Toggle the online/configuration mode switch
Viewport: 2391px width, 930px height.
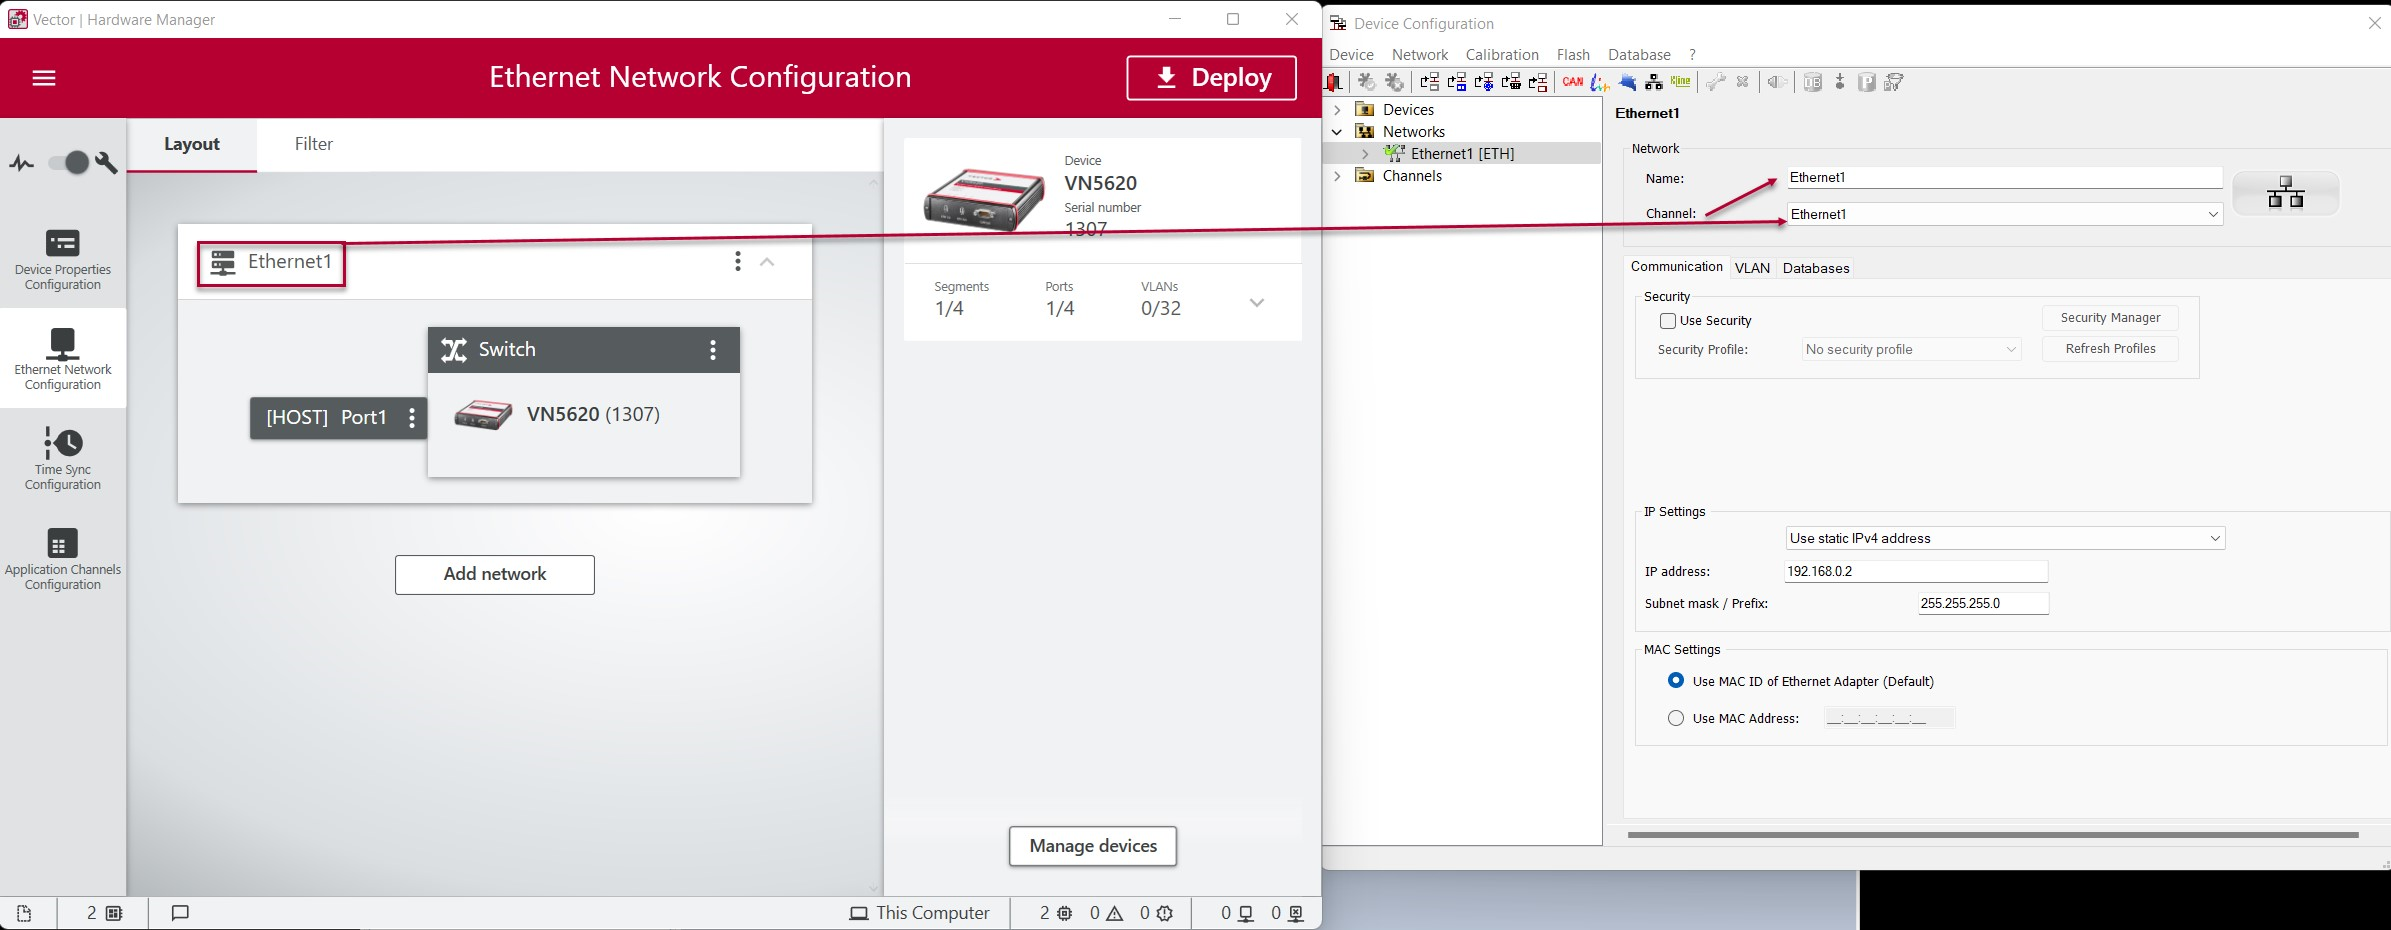click(x=70, y=163)
